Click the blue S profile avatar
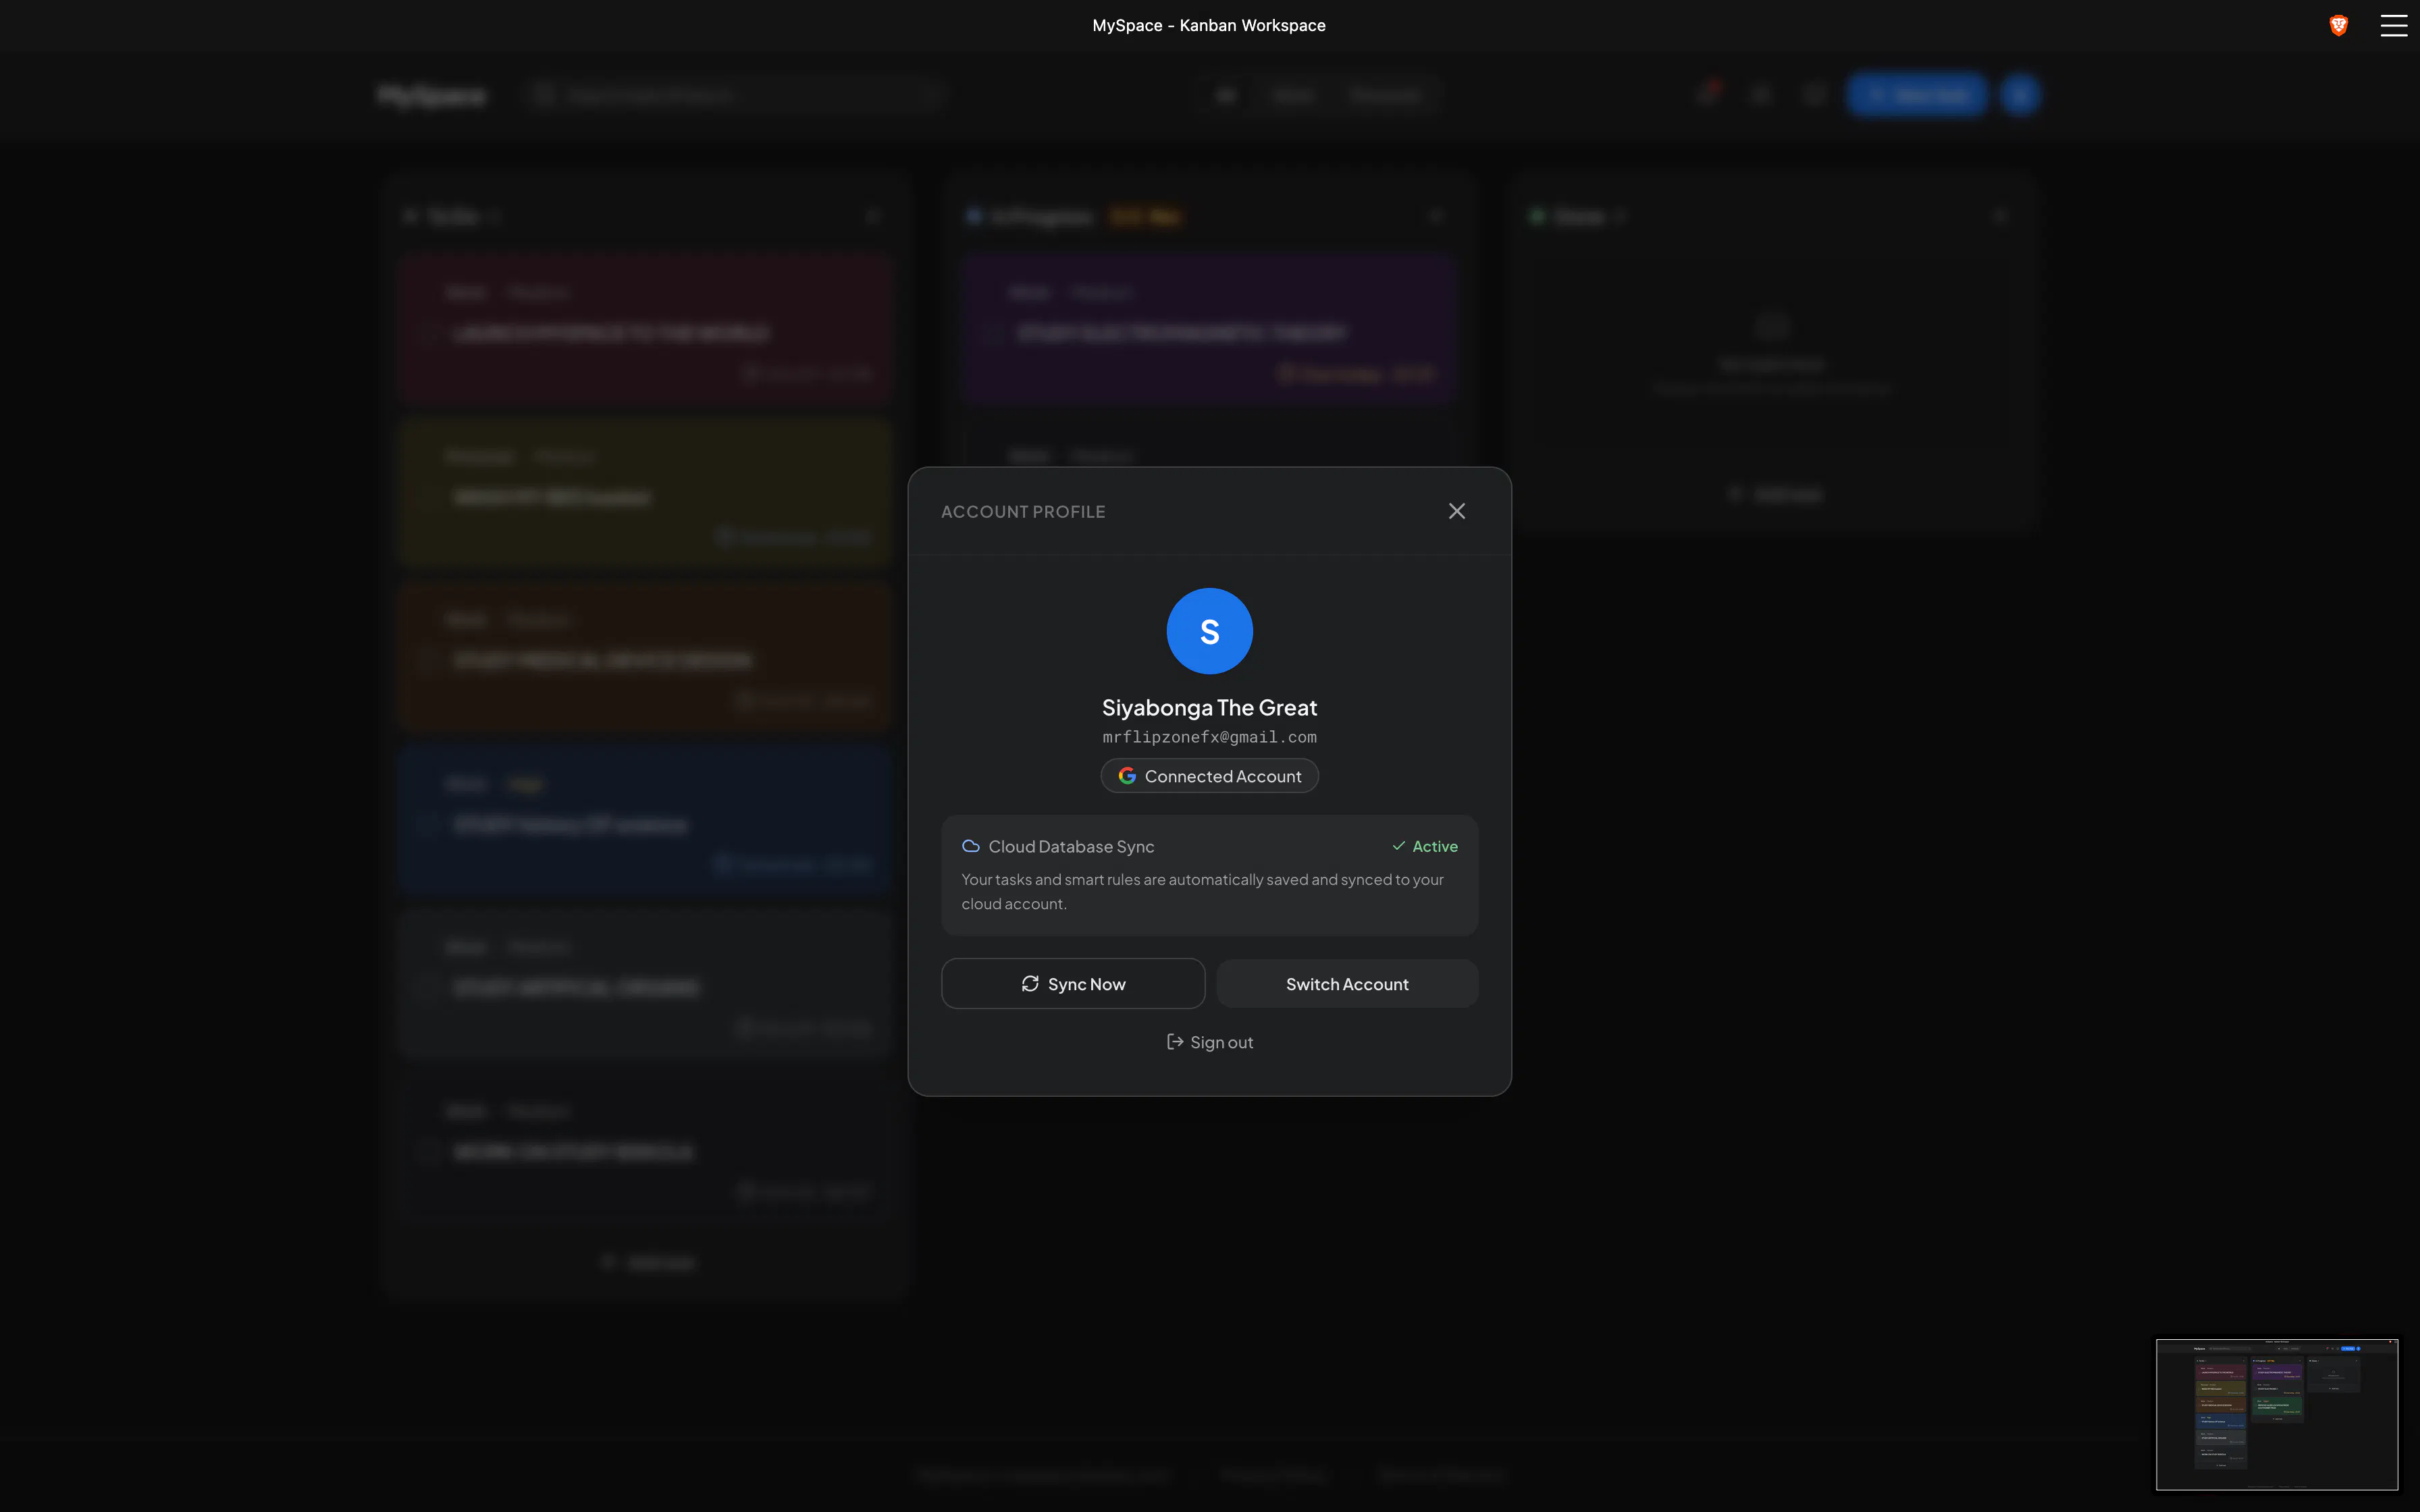The image size is (2420, 1512). coord(1210,631)
